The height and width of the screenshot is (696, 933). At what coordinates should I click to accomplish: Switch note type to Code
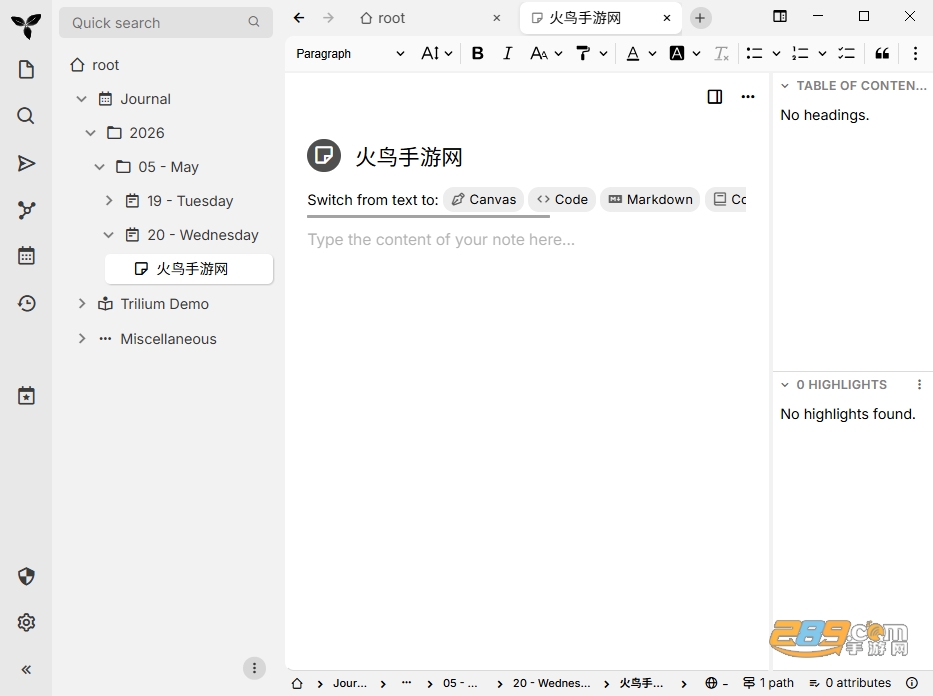[562, 199]
